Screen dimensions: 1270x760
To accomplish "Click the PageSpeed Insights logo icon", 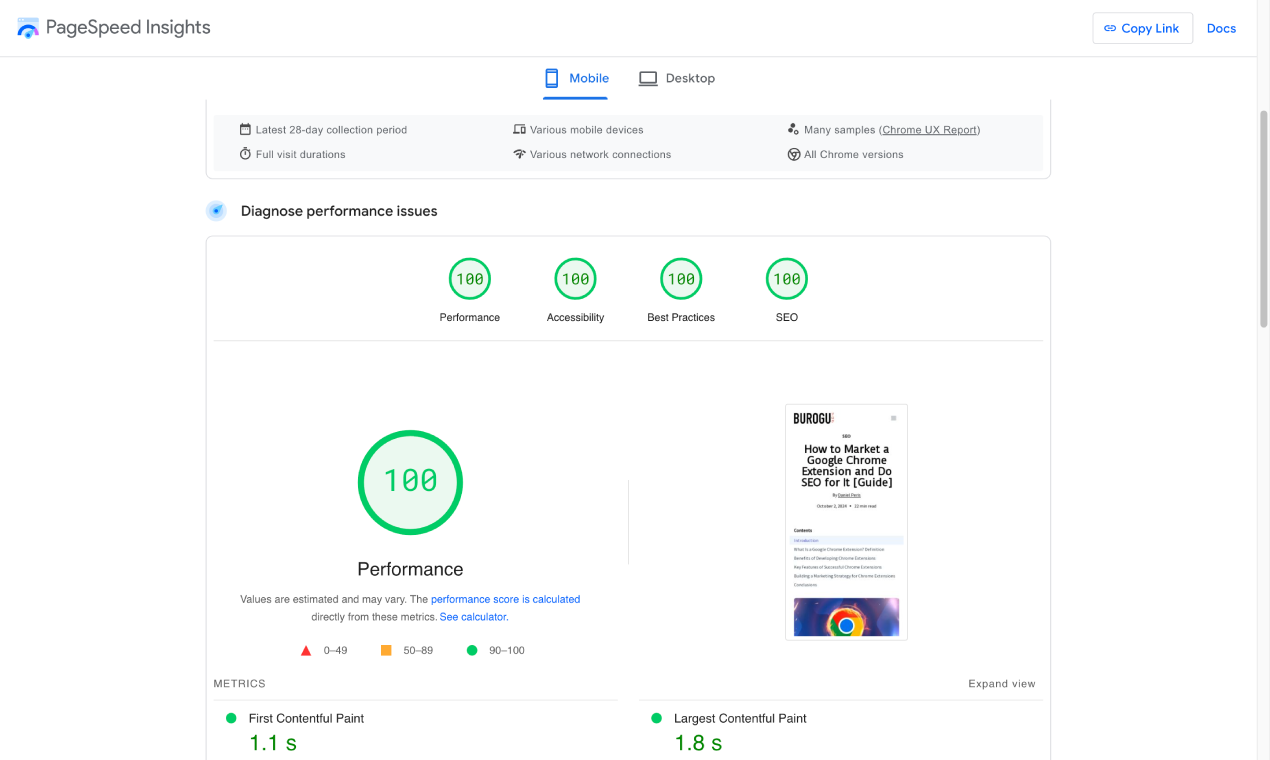I will [28, 28].
